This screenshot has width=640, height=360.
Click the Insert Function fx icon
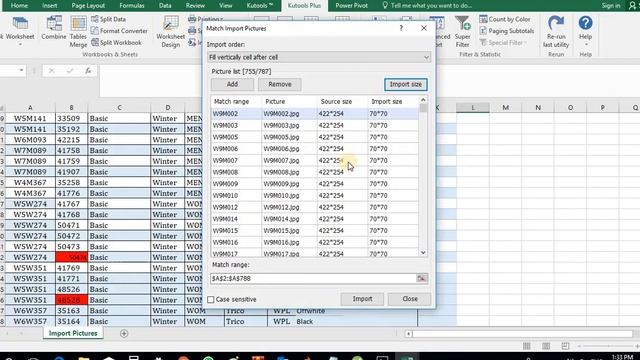tap(88, 71)
